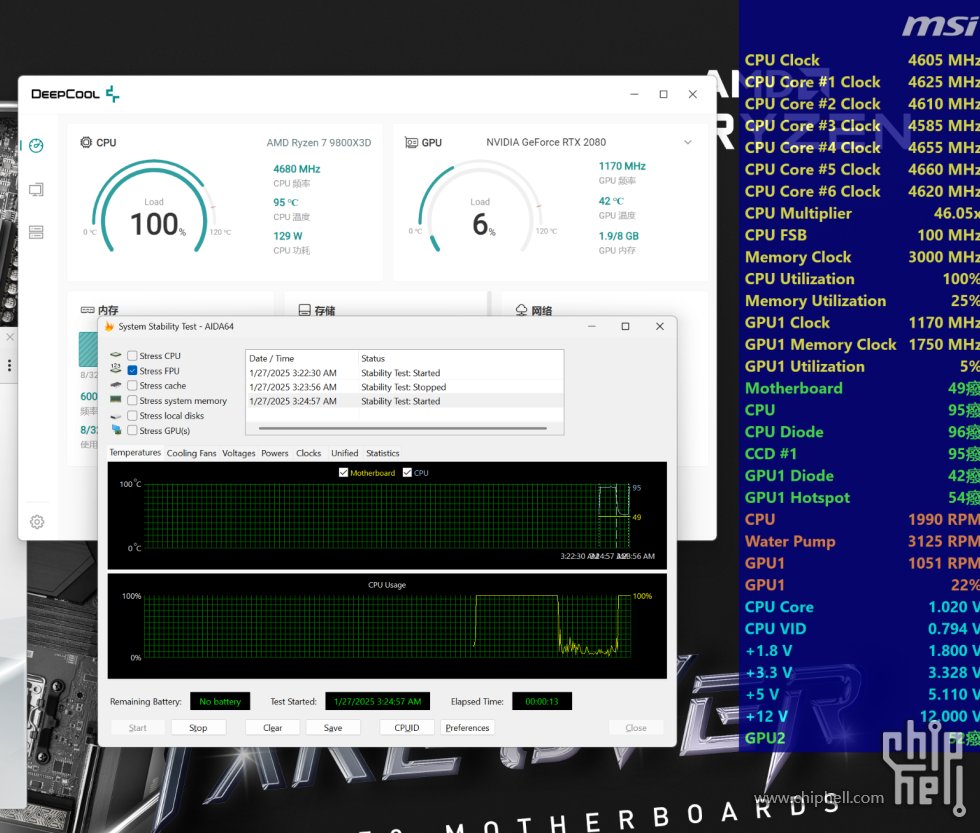Click the Test Started 1/27/2025 3:24:57 AM field
The image size is (980, 833).
point(378,701)
